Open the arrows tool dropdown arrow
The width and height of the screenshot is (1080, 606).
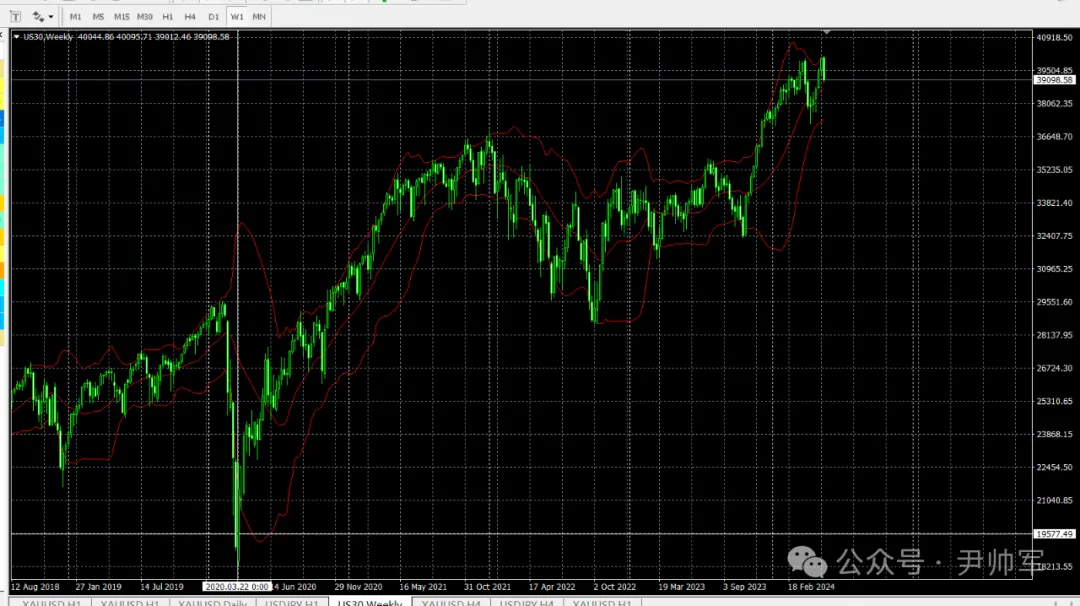point(51,17)
